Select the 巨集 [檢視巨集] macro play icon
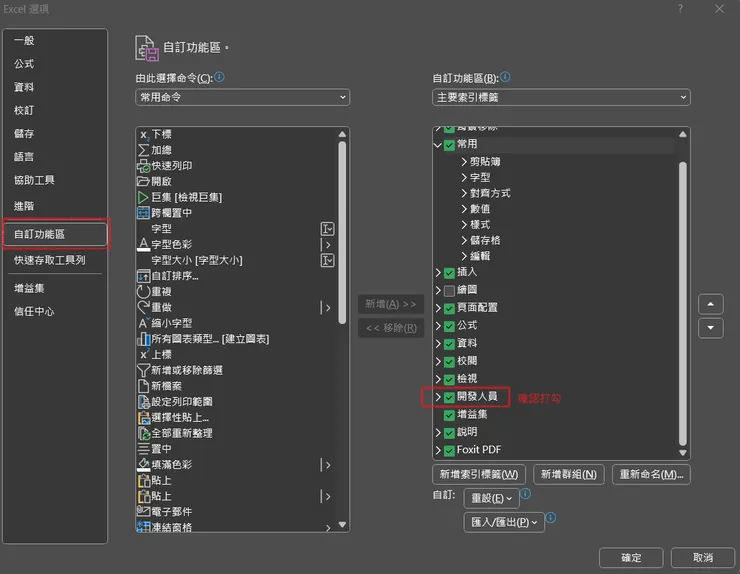Screen dimensions: 740x574 pos(143,197)
